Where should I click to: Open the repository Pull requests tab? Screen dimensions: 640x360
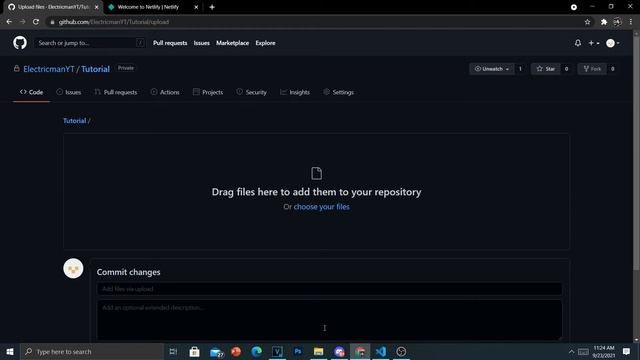tap(116, 92)
